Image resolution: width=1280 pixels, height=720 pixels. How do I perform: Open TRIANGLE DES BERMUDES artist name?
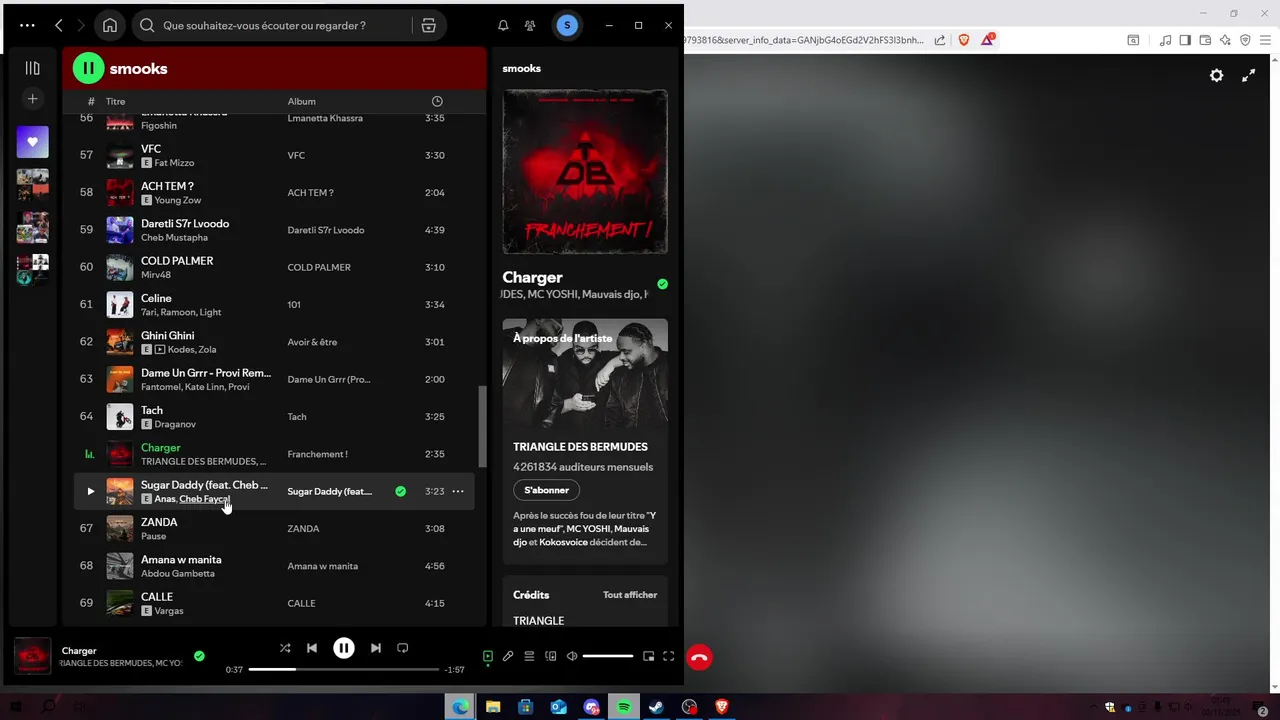coord(580,447)
